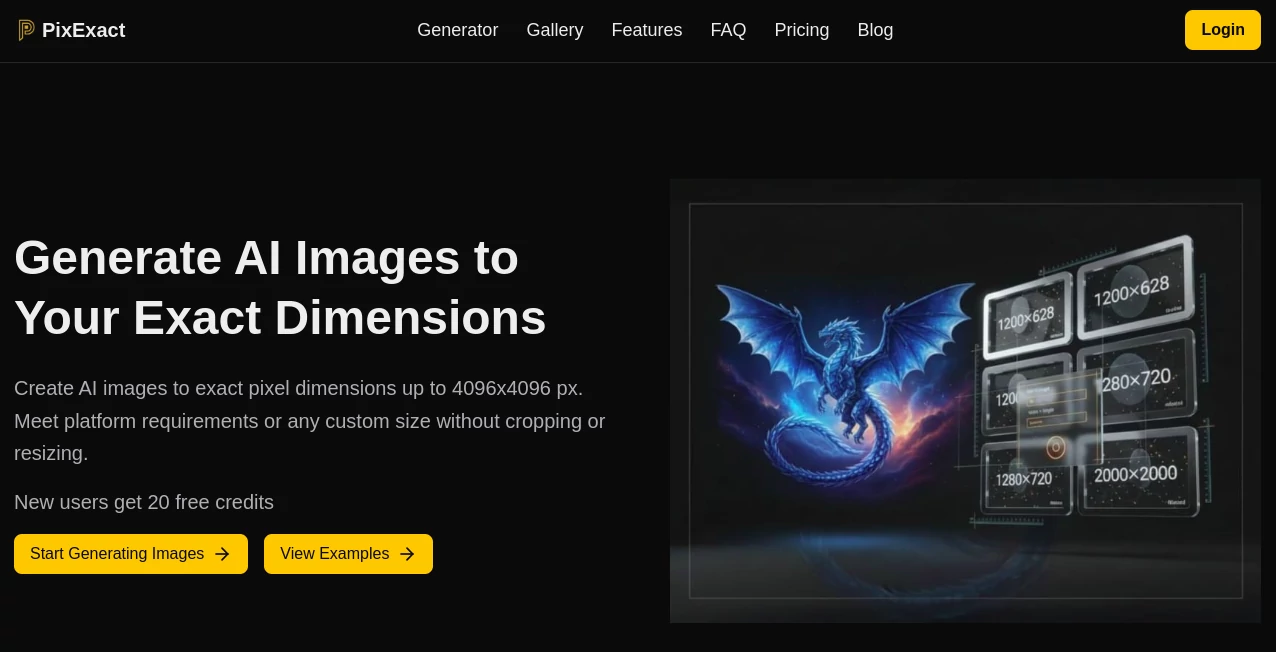The image size is (1276, 652).
Task: Open the Blog from the top navigation
Action: pos(875,30)
